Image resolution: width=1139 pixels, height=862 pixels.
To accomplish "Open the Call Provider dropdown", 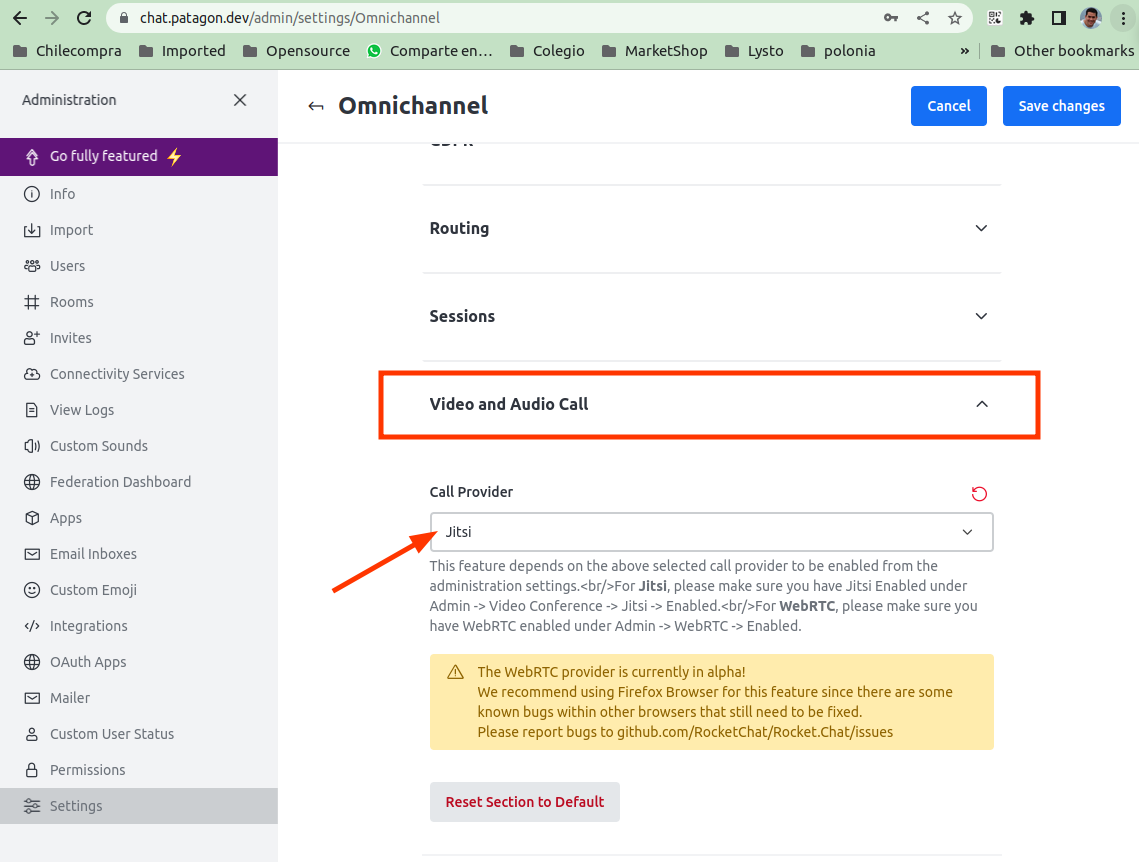I will click(711, 532).
